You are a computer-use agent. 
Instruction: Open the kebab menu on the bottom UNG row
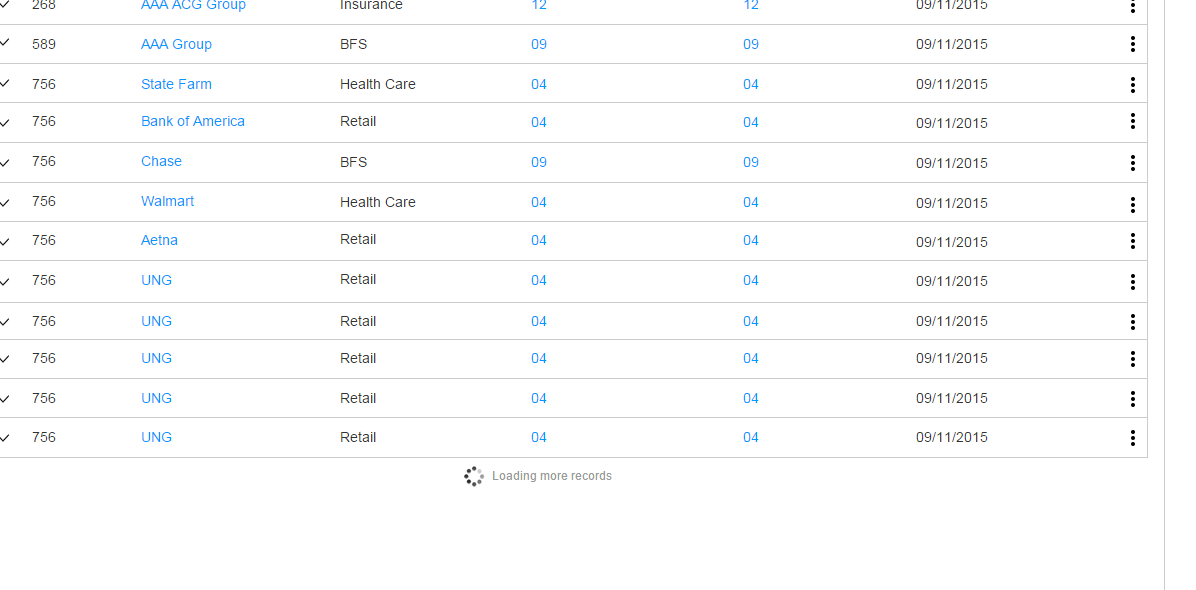(1132, 438)
